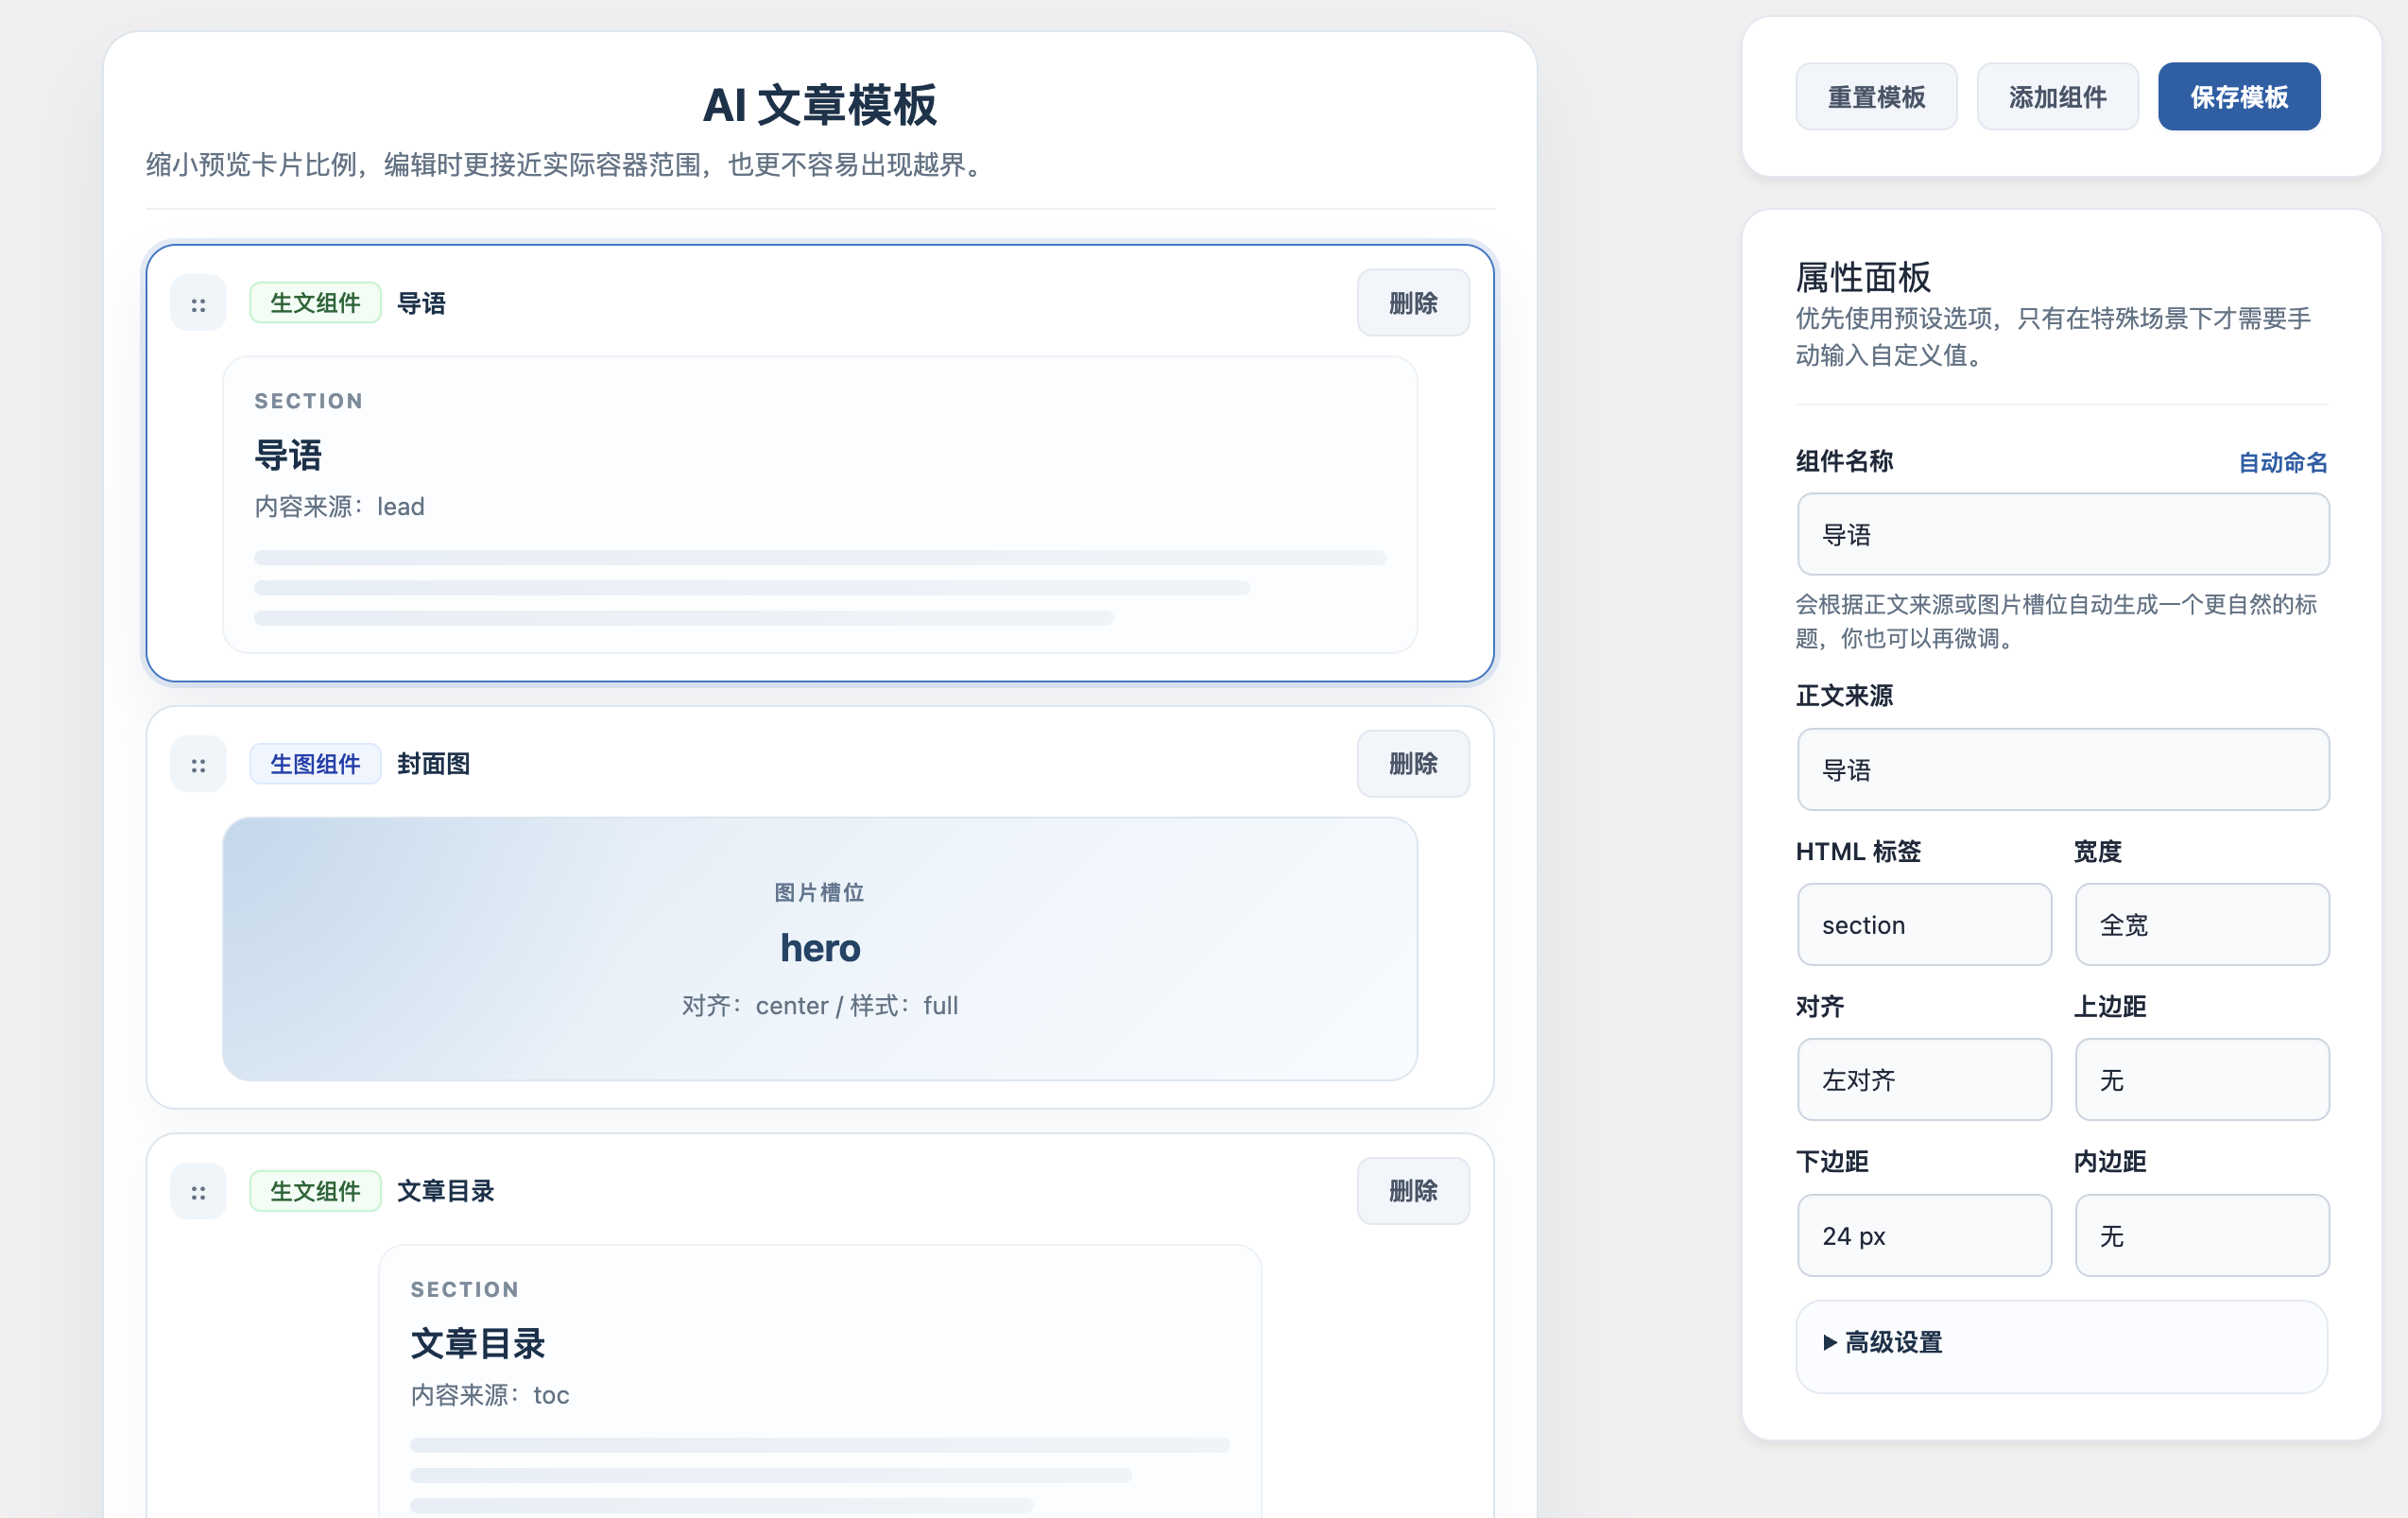2408x1518 pixels.
Task: Click the 重置模板 button
Action: click(x=1875, y=97)
